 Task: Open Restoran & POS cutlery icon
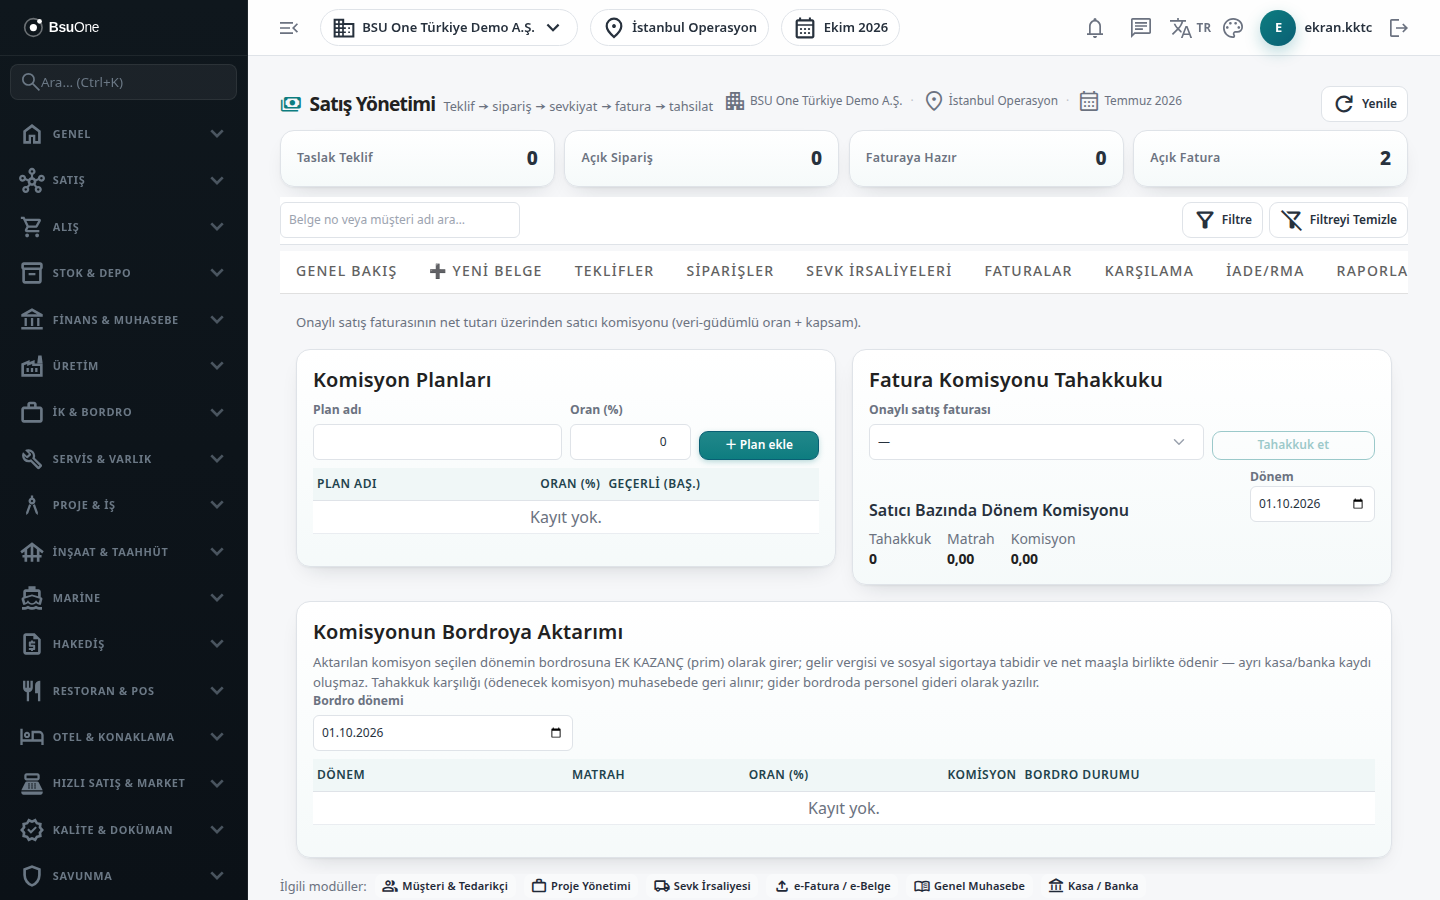(32, 691)
